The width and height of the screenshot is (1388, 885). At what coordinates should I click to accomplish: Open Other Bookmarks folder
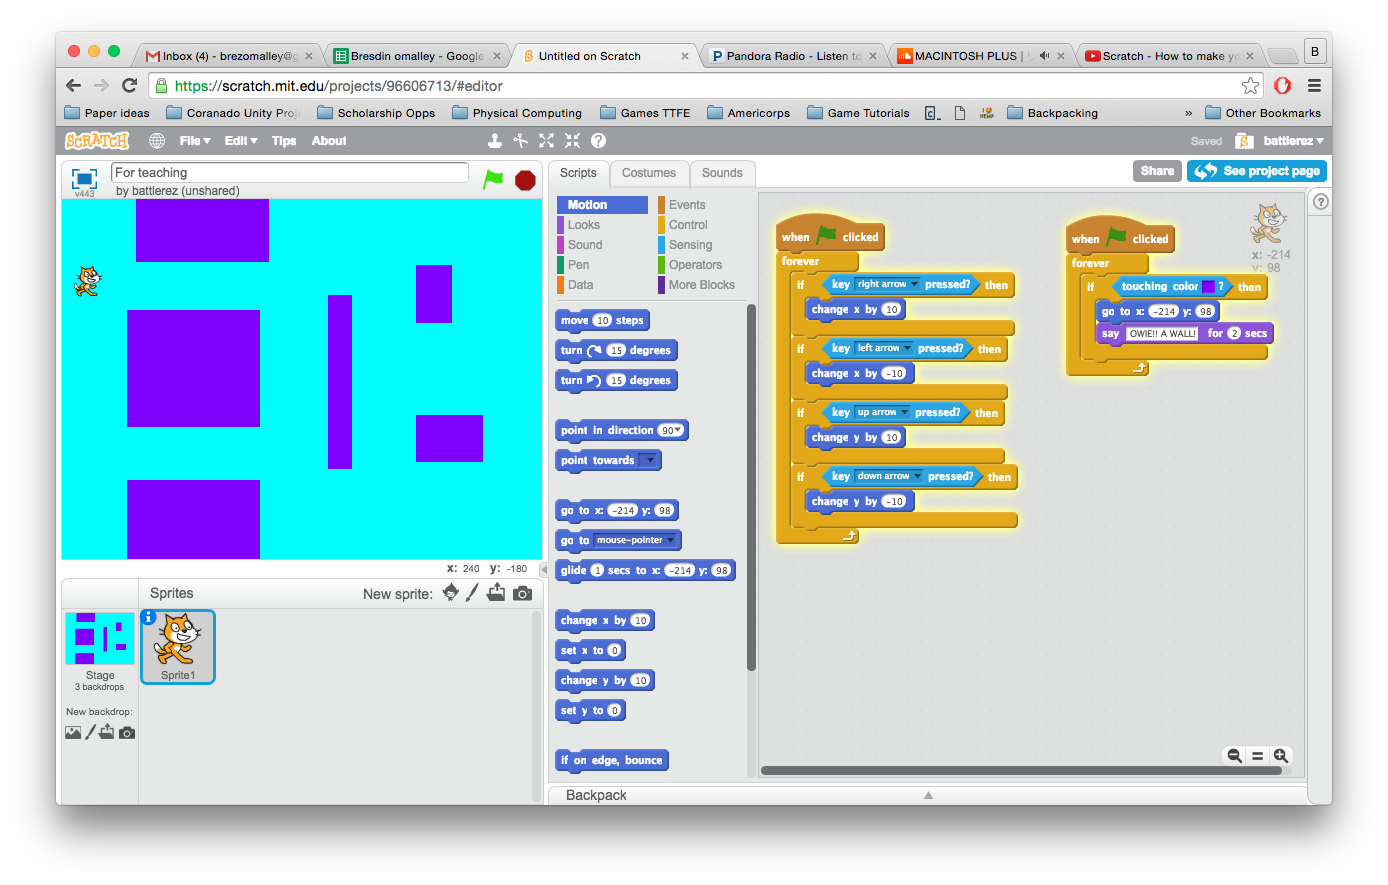click(x=1263, y=113)
